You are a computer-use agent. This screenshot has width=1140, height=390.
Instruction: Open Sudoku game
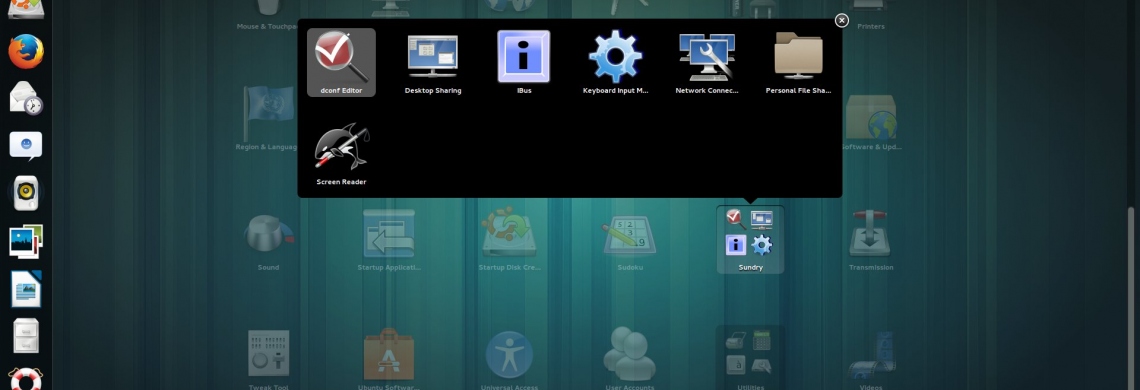coord(630,239)
